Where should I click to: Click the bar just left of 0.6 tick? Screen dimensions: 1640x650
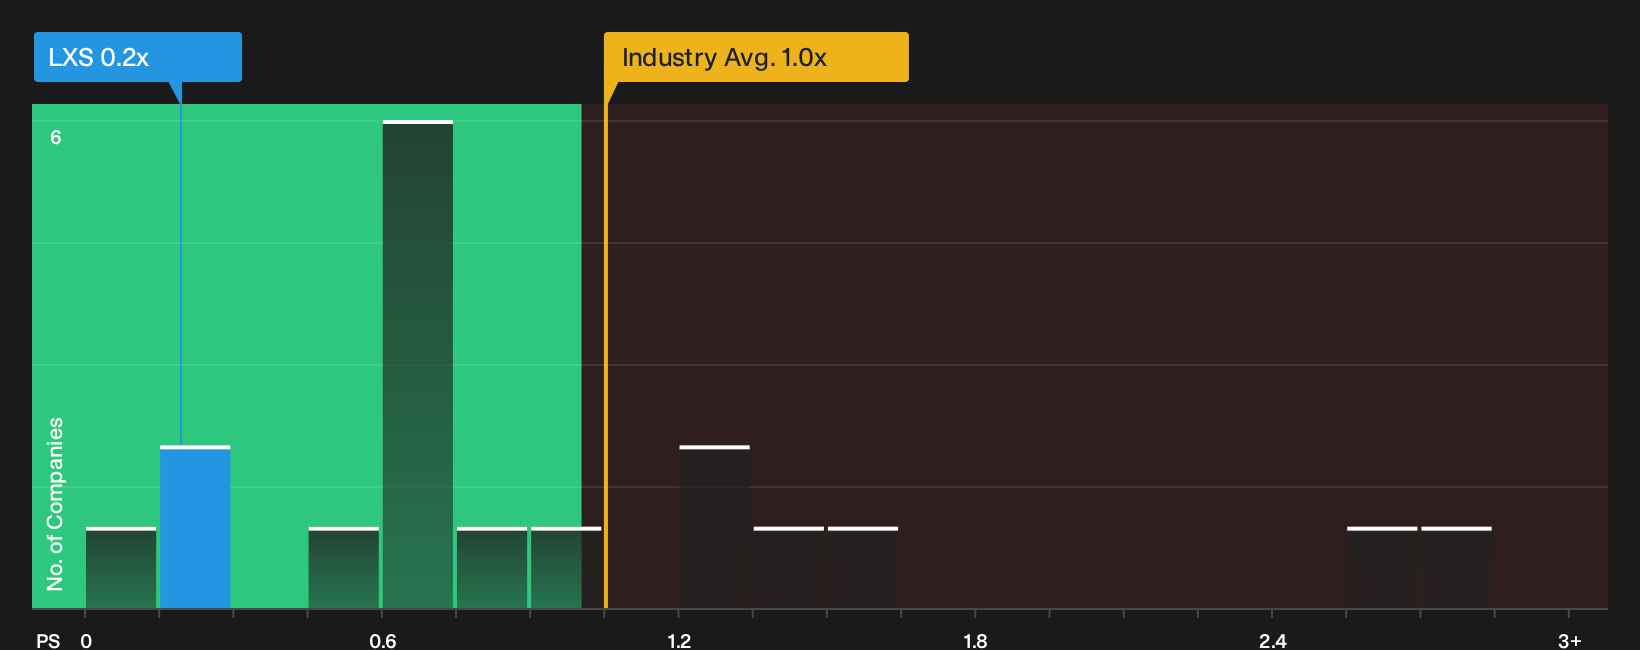(x=344, y=568)
